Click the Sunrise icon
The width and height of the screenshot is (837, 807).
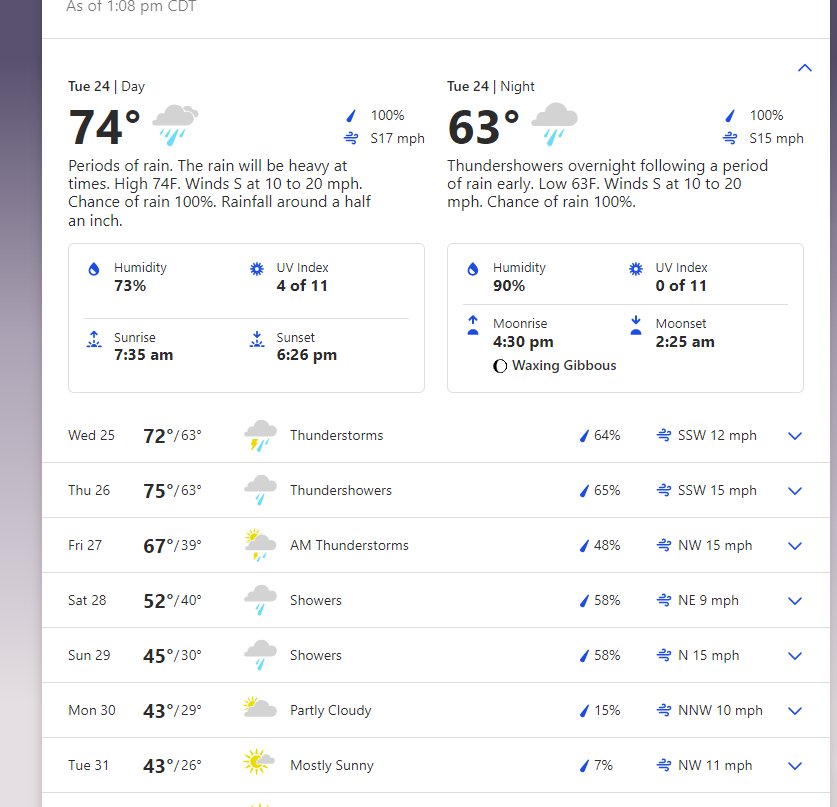pyautogui.click(x=94, y=340)
